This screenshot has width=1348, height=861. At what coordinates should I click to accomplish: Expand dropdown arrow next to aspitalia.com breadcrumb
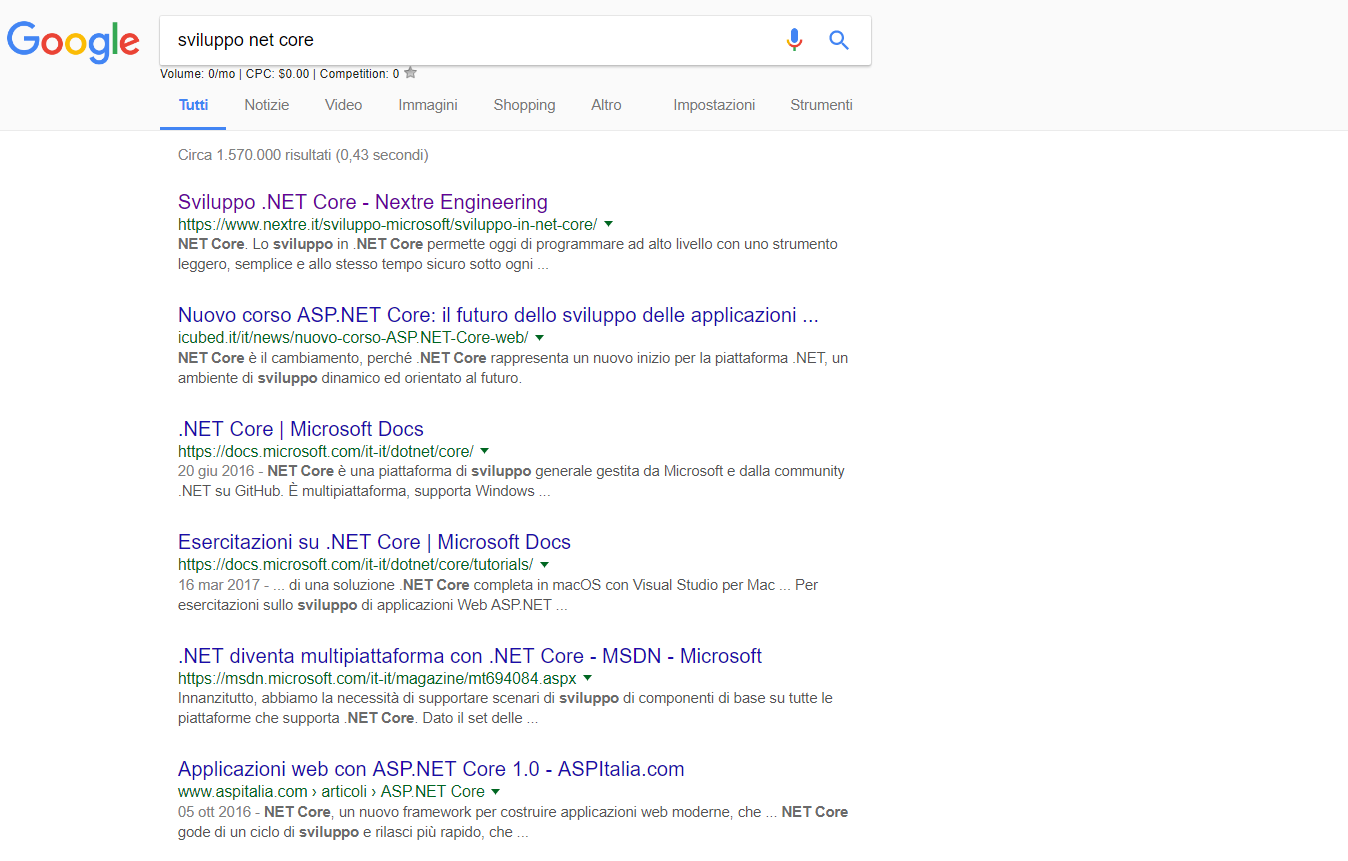[x=495, y=792]
